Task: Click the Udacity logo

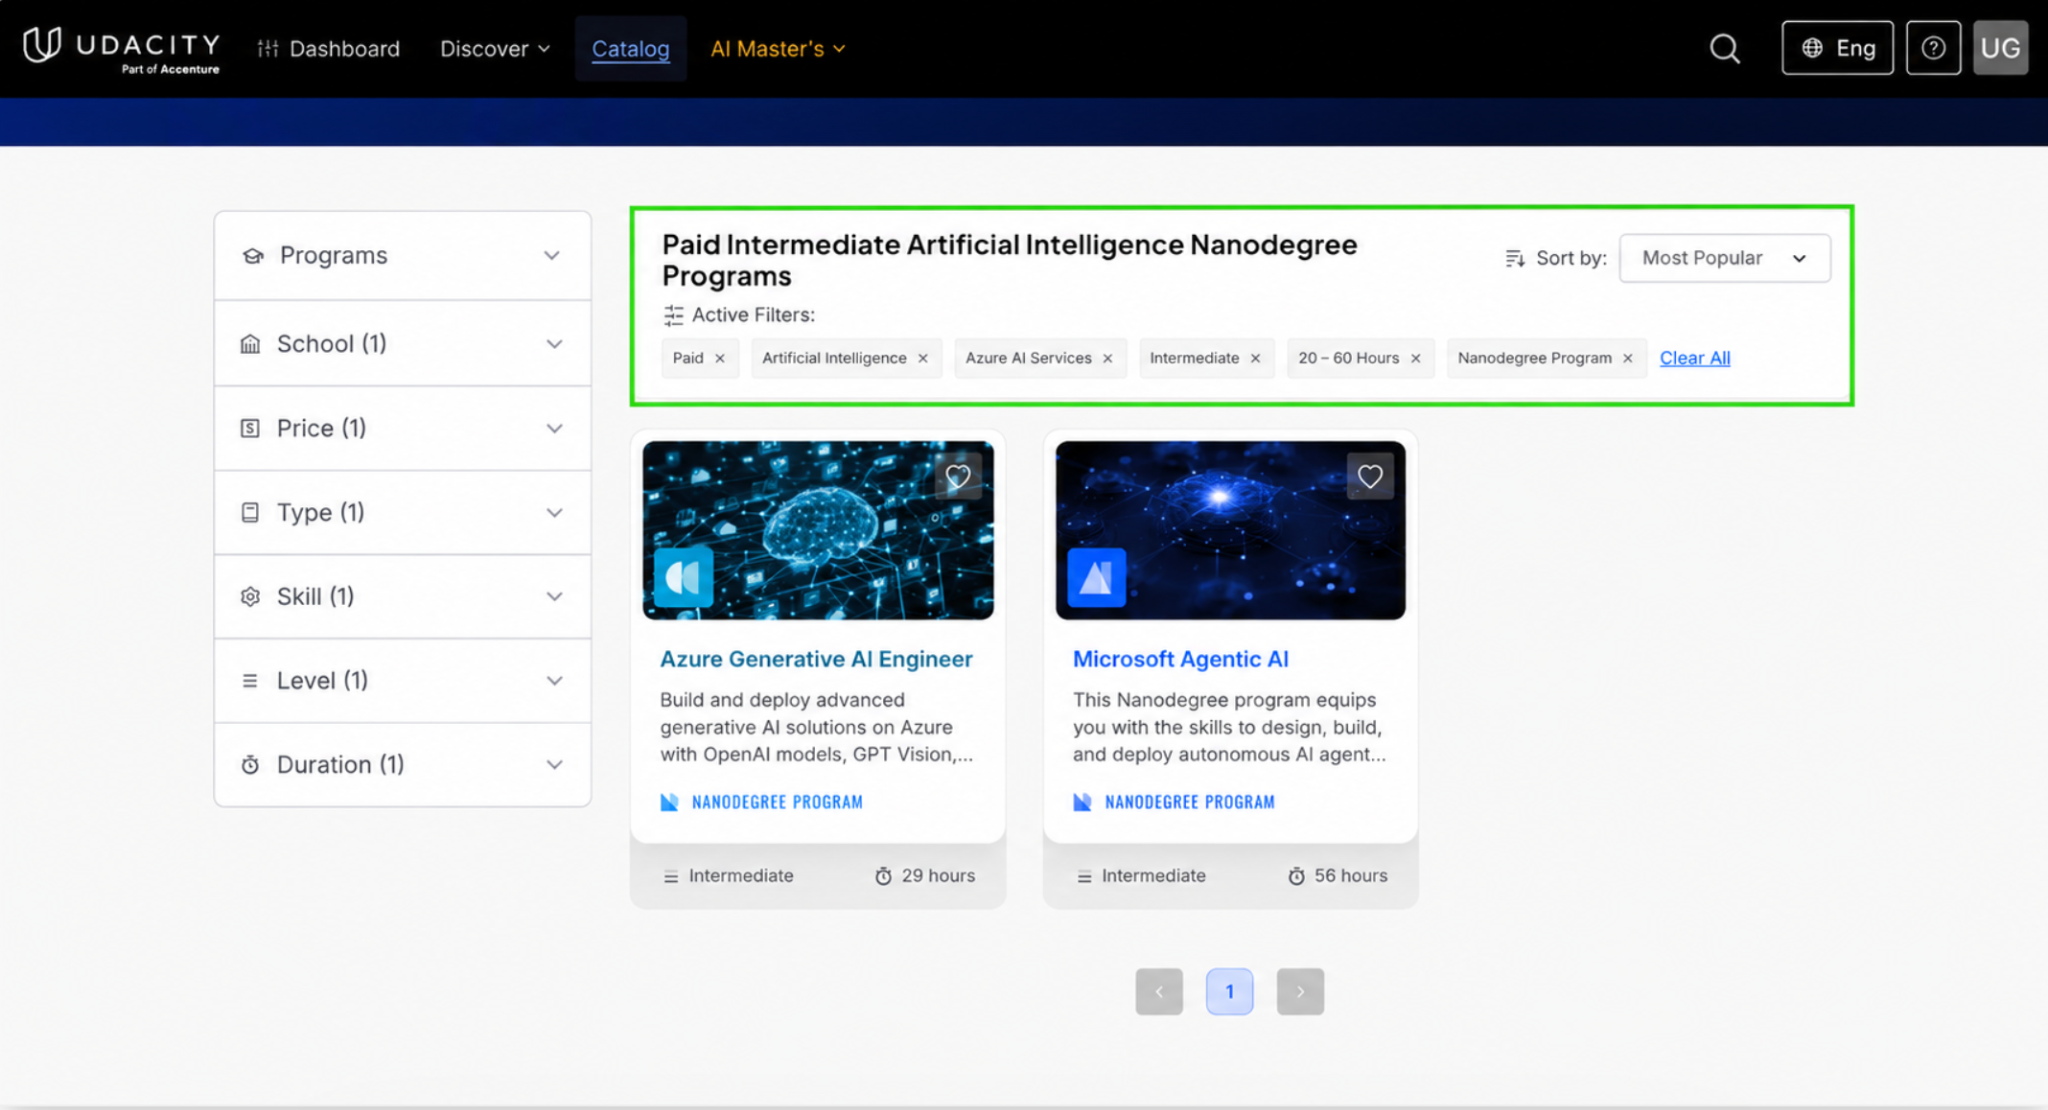Action: click(121, 49)
